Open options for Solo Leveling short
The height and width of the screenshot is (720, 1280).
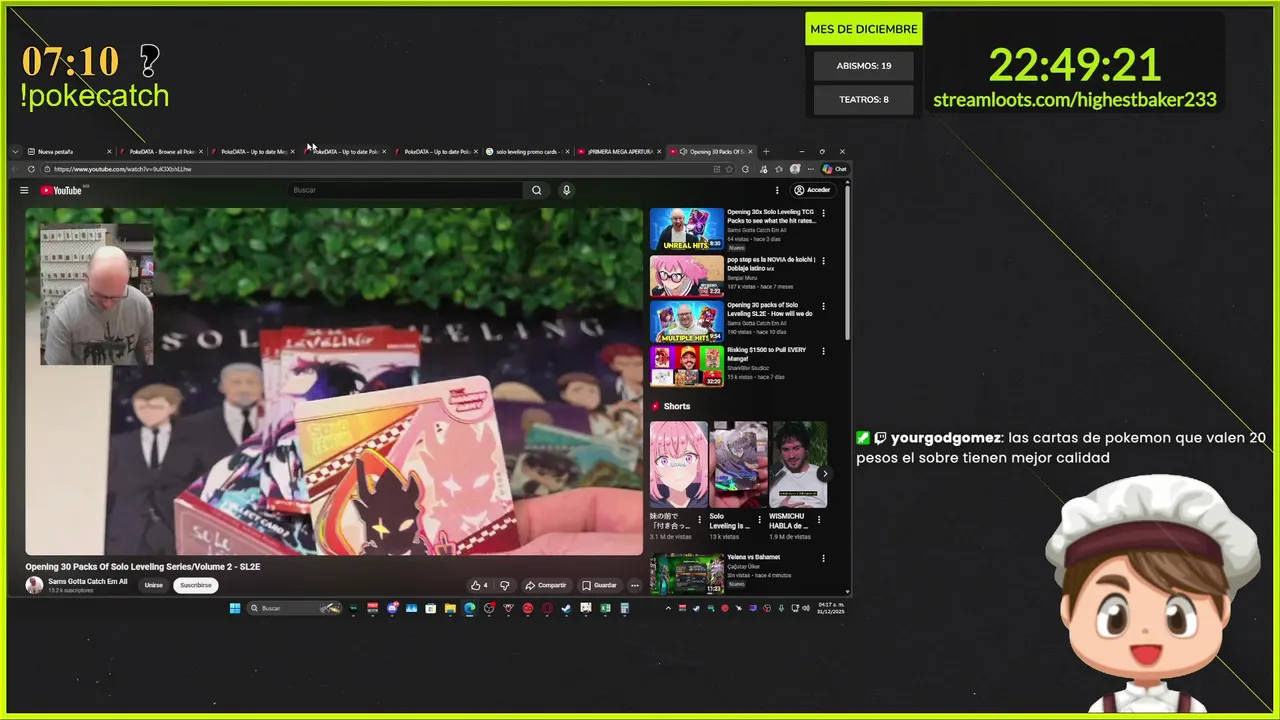762,519
